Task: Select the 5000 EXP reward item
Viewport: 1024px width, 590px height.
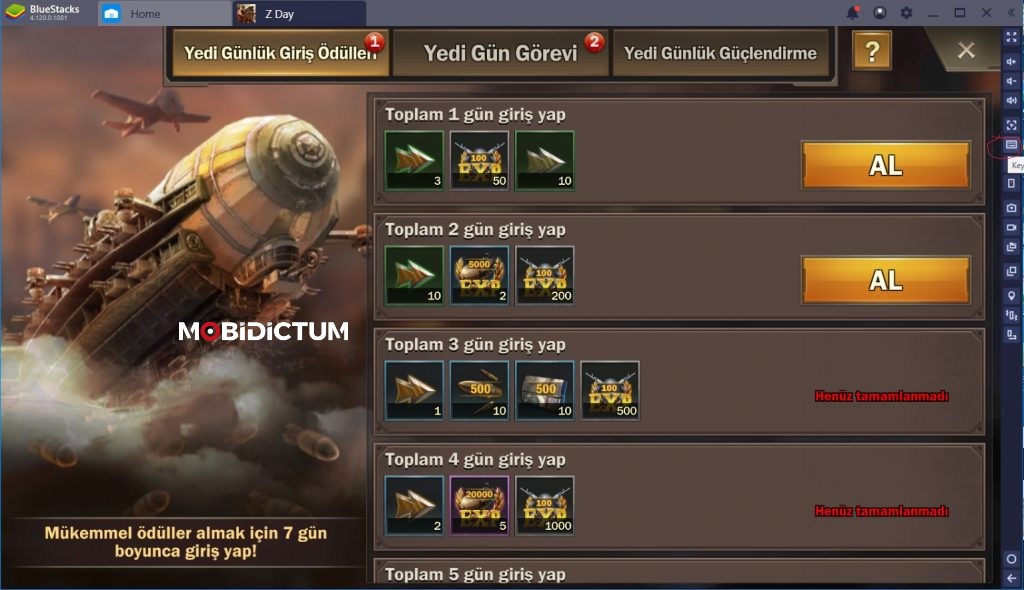Action: (x=479, y=275)
